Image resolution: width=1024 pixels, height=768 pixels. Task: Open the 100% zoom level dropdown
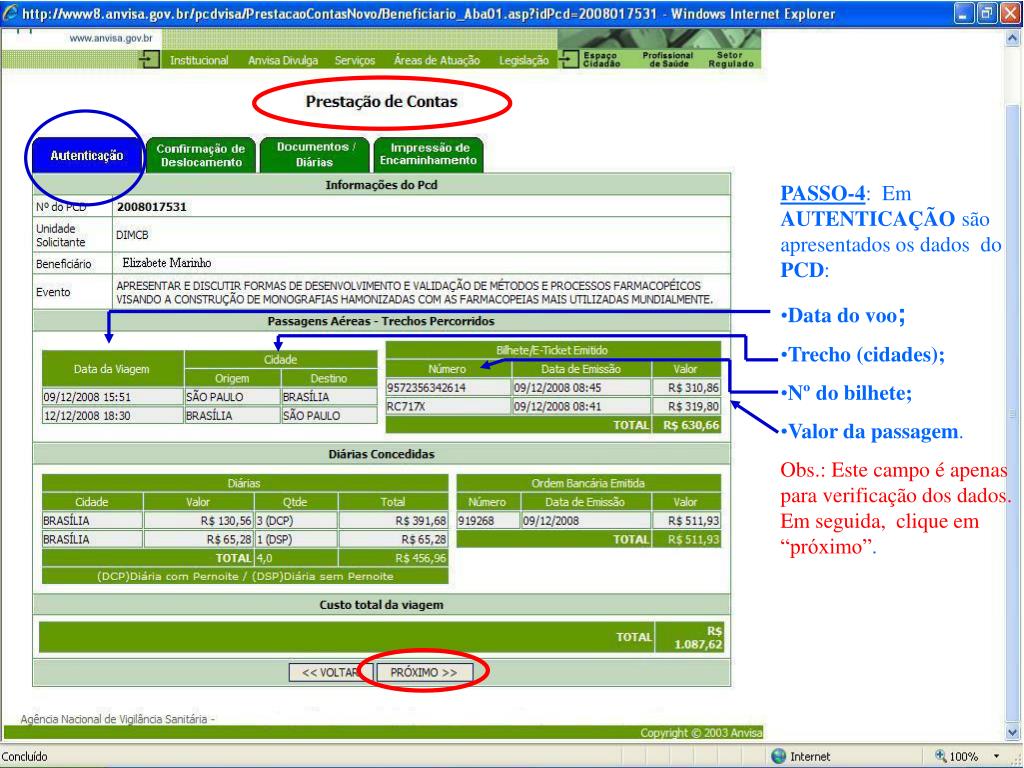click(x=994, y=757)
